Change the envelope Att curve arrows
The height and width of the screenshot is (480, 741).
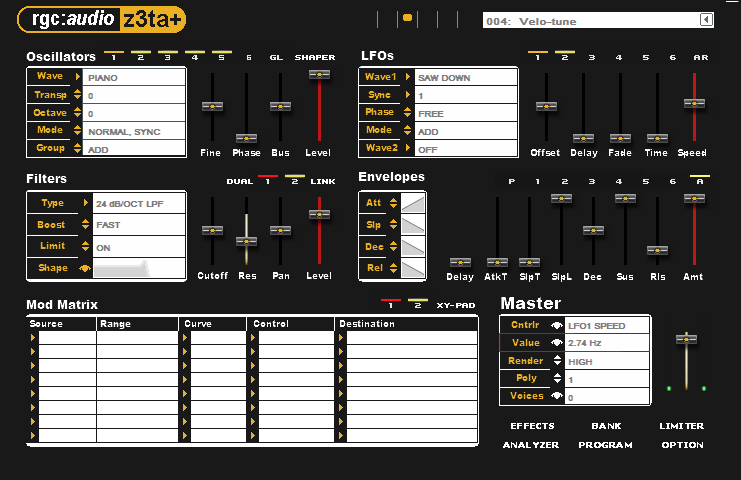pos(393,203)
